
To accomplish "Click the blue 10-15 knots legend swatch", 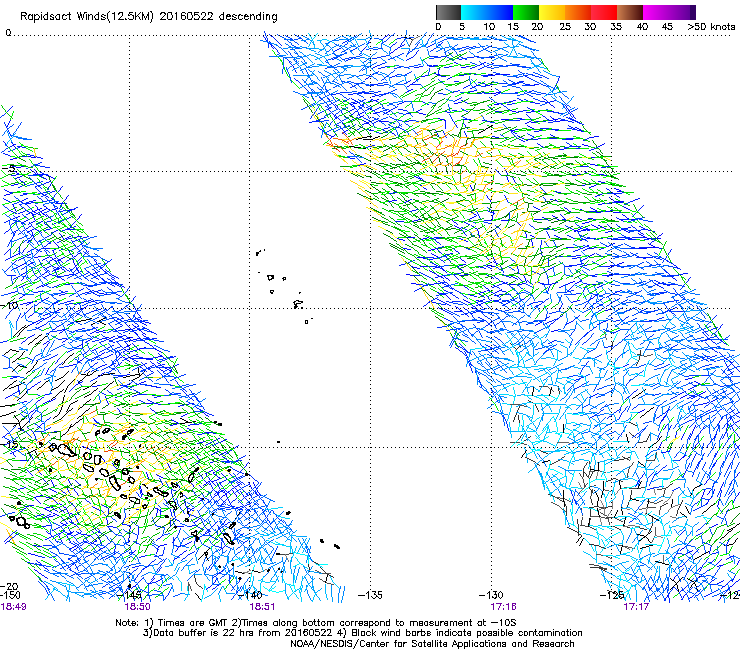I will coord(500,12).
